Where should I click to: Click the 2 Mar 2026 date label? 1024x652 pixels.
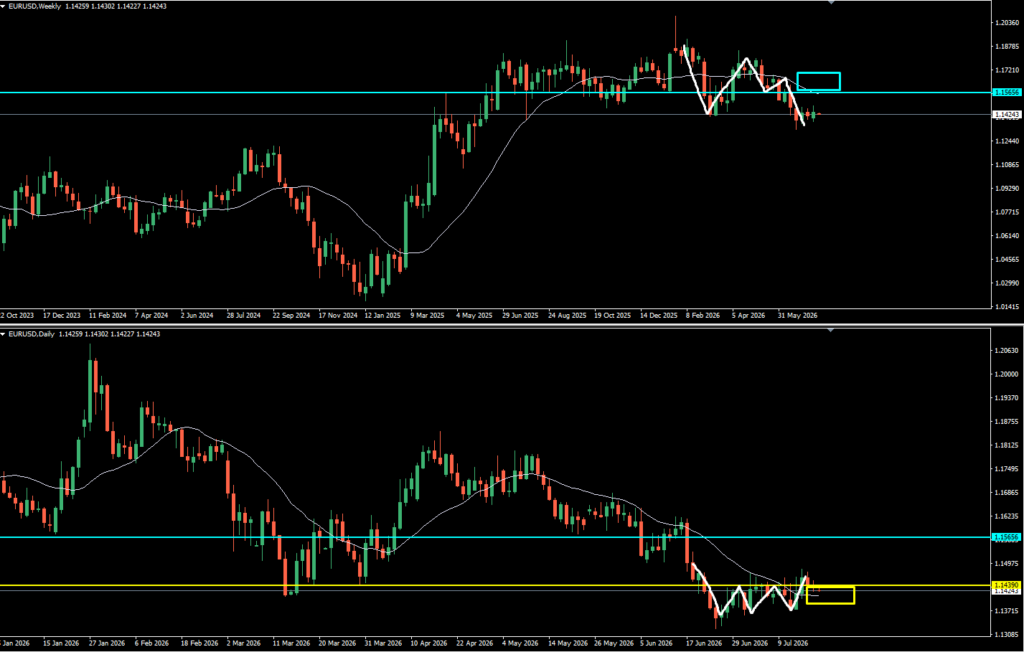243,643
